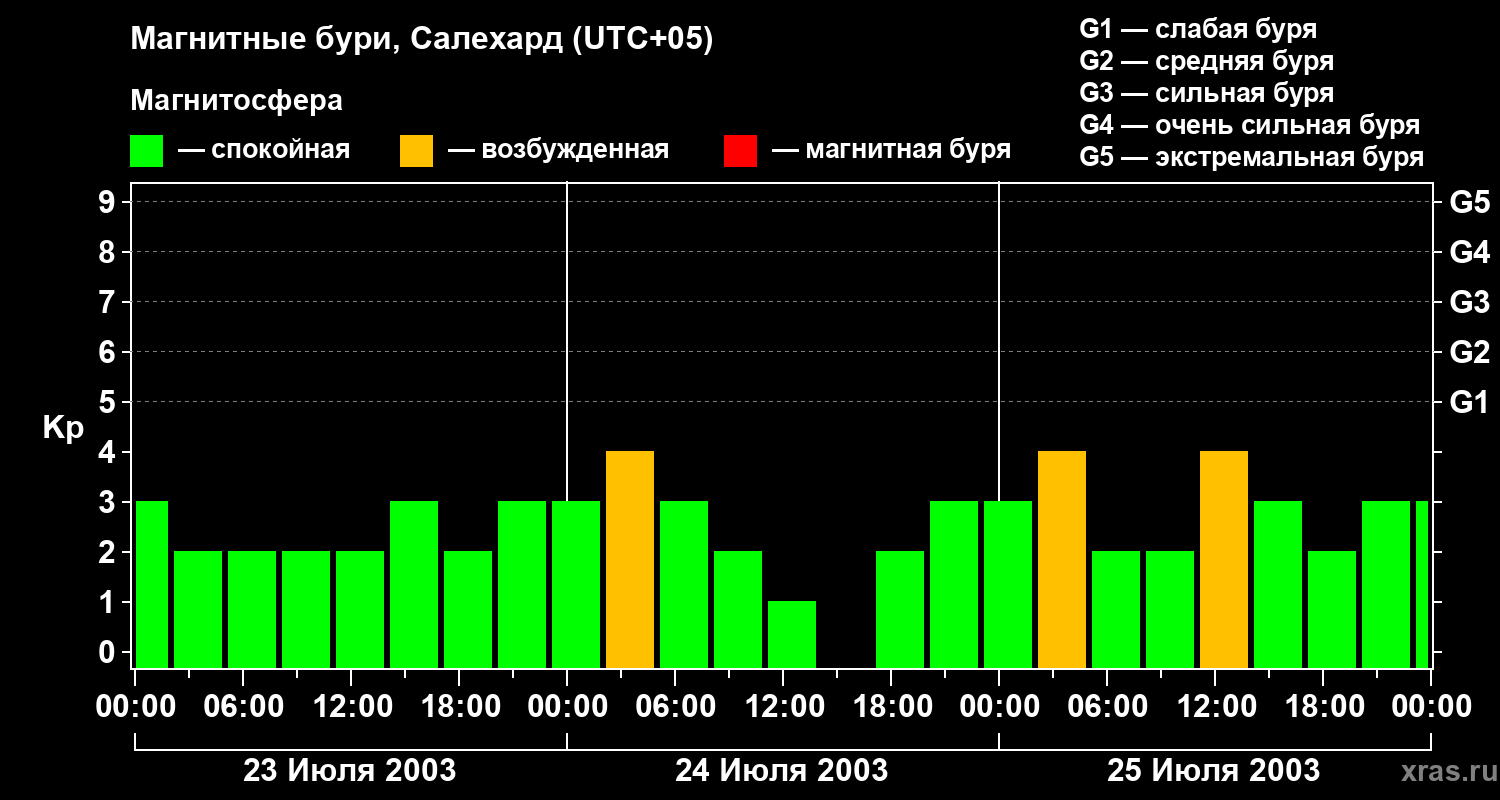Click the 'G1 — слабая буря' legend line

click(1198, 29)
